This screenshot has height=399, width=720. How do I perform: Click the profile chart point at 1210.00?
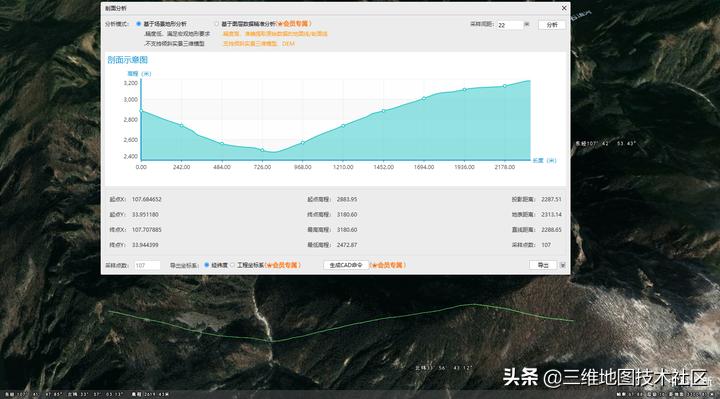pyautogui.click(x=343, y=126)
